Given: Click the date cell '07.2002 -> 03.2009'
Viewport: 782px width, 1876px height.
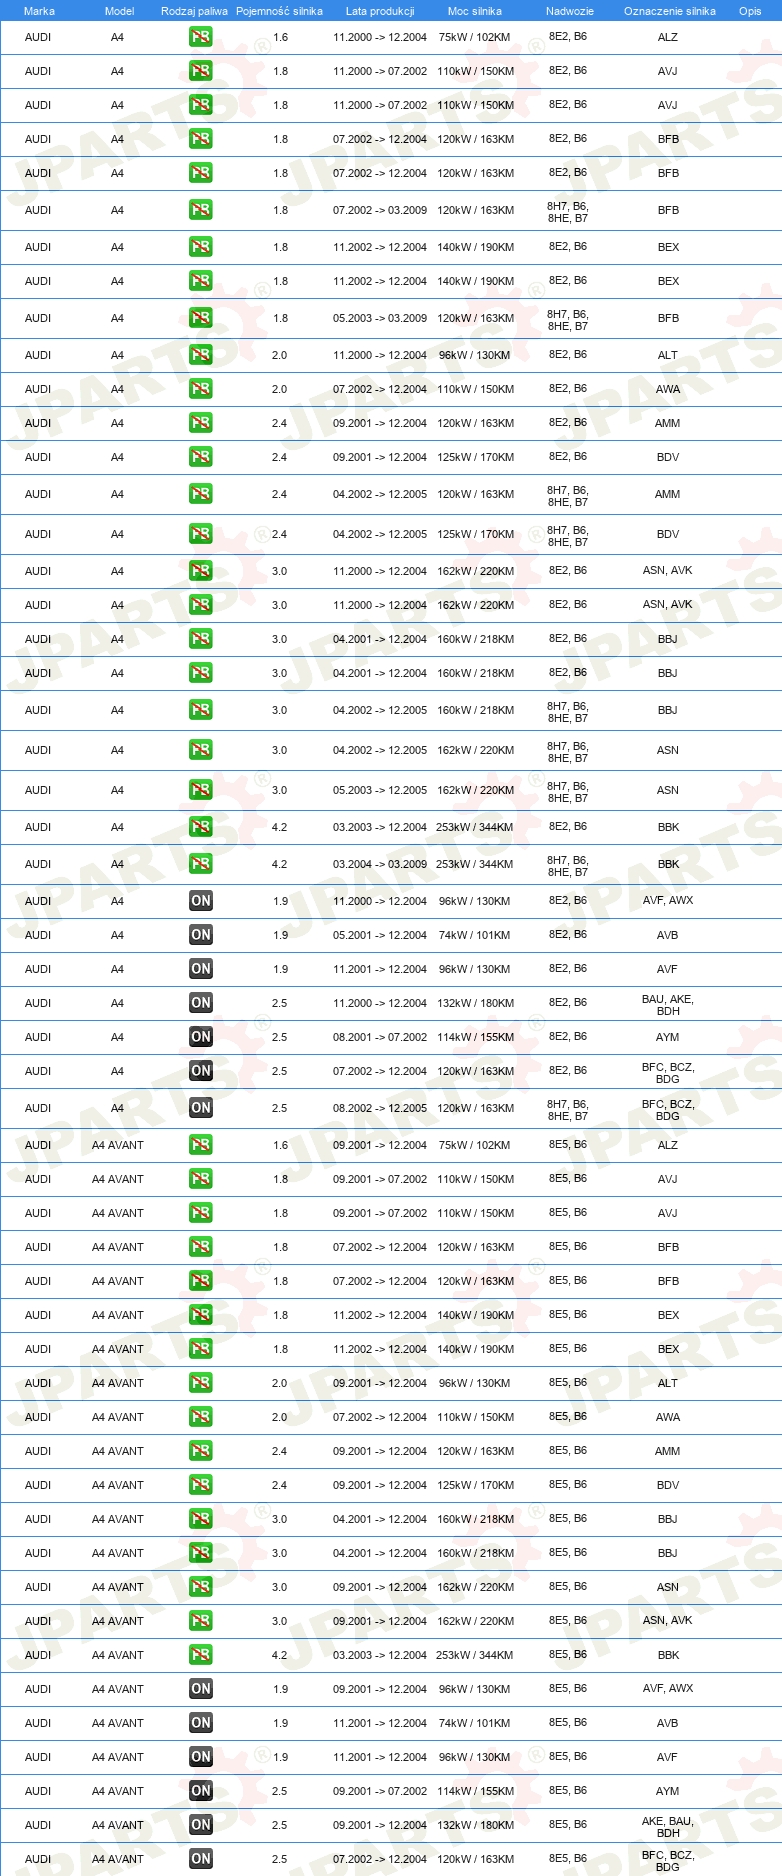Looking at the screenshot, I should pos(380,211).
